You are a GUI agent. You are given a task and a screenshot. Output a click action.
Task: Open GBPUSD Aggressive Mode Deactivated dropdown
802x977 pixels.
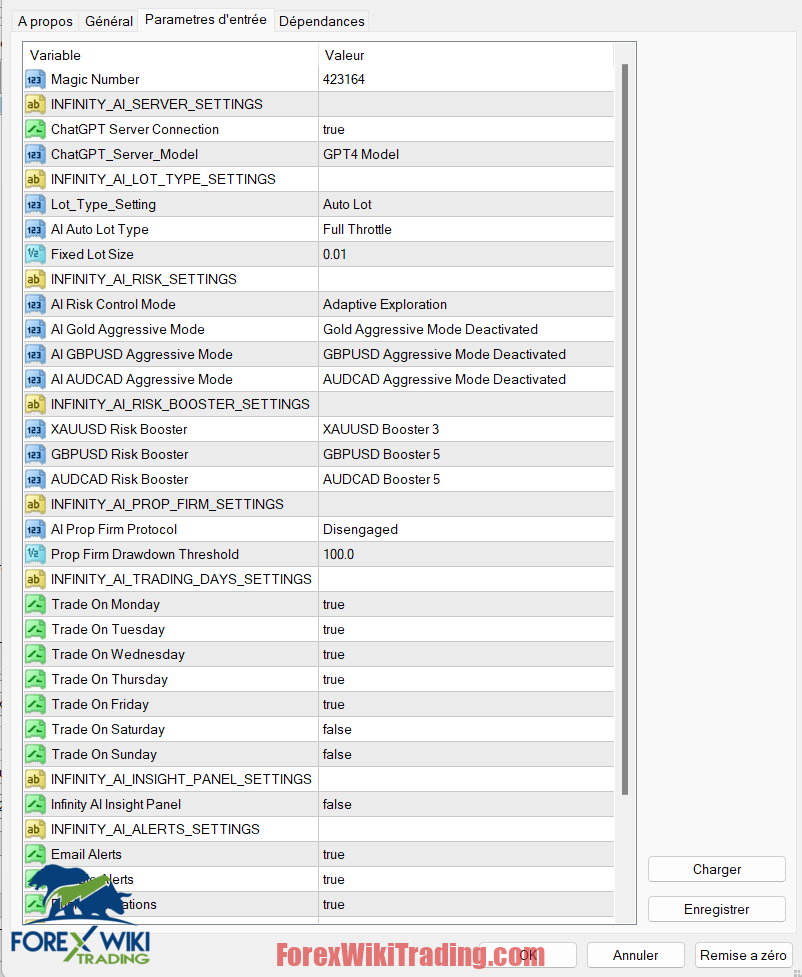tap(466, 355)
